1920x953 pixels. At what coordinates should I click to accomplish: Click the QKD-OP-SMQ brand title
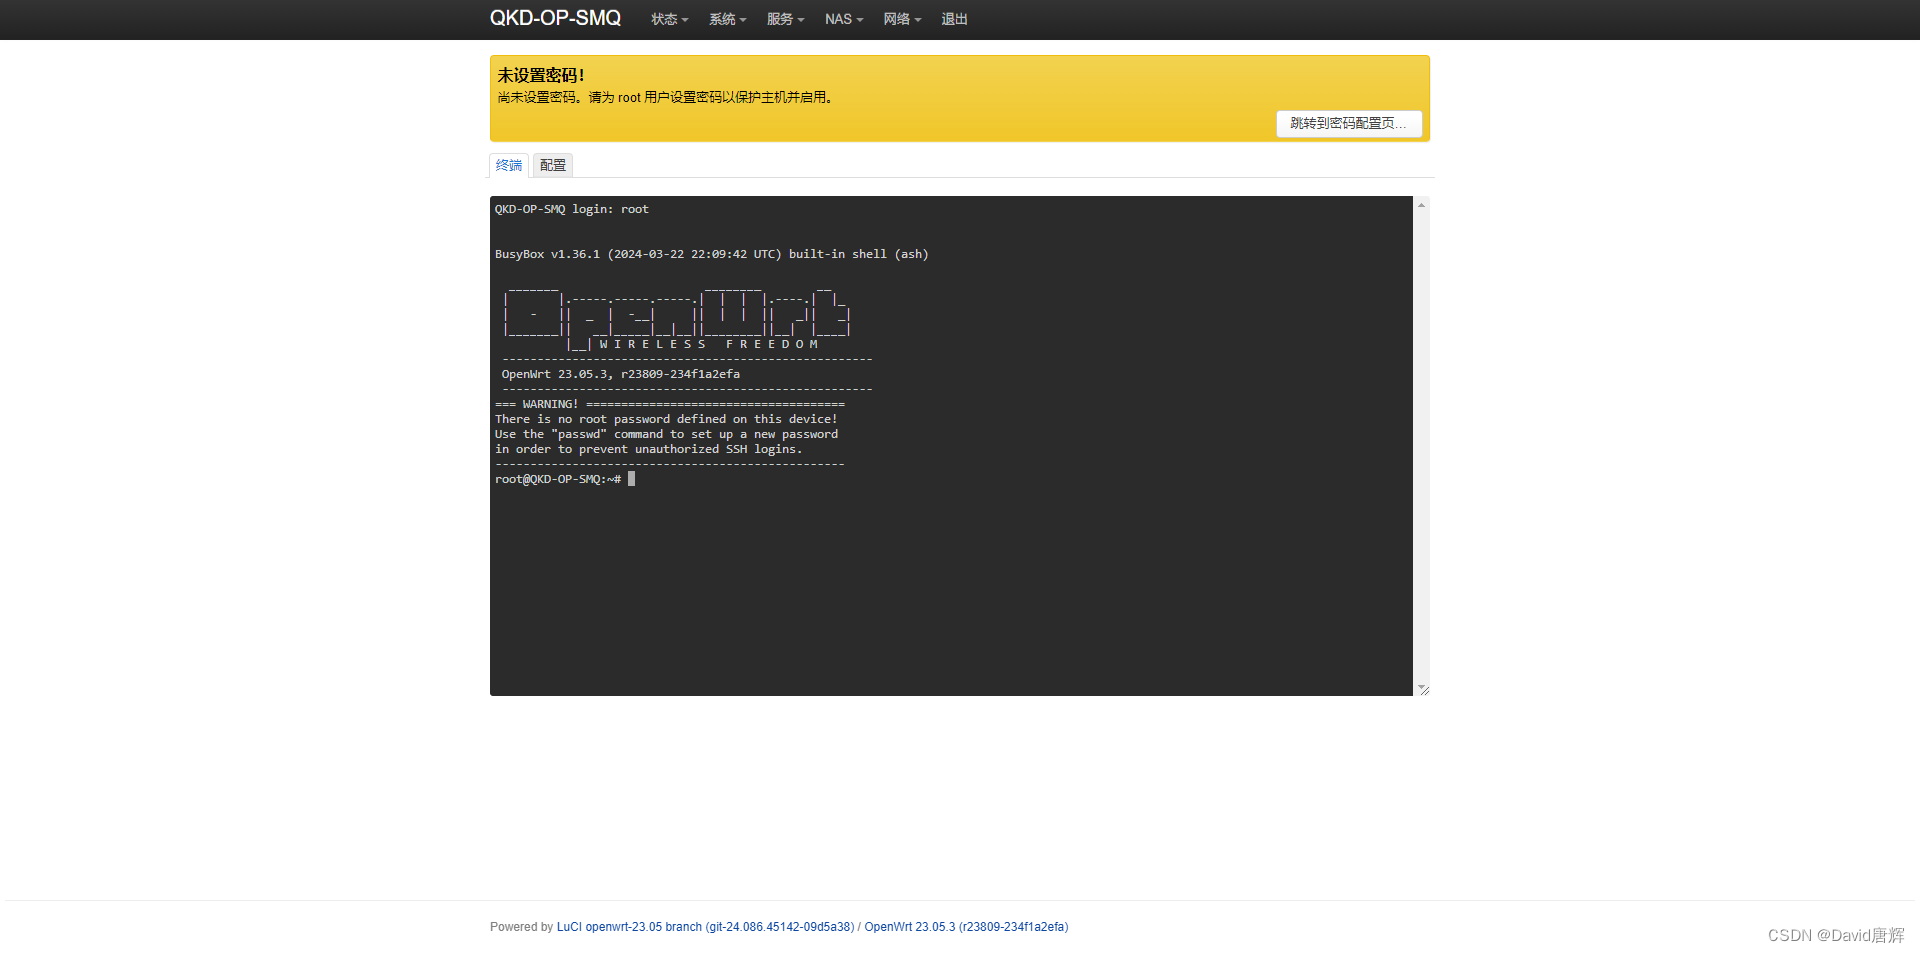[555, 18]
